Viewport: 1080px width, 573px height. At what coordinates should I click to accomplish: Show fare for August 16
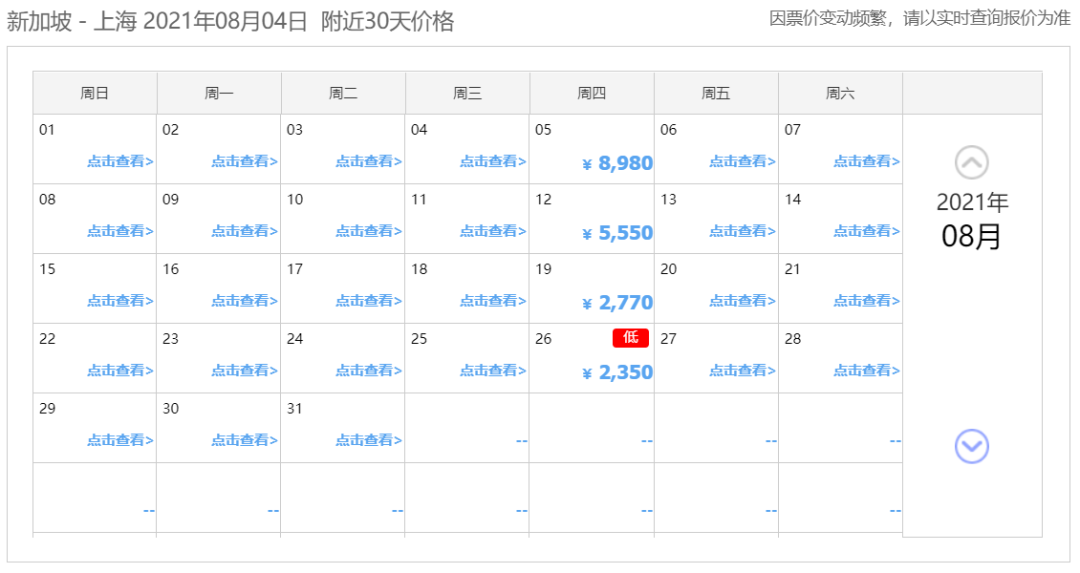click(244, 300)
